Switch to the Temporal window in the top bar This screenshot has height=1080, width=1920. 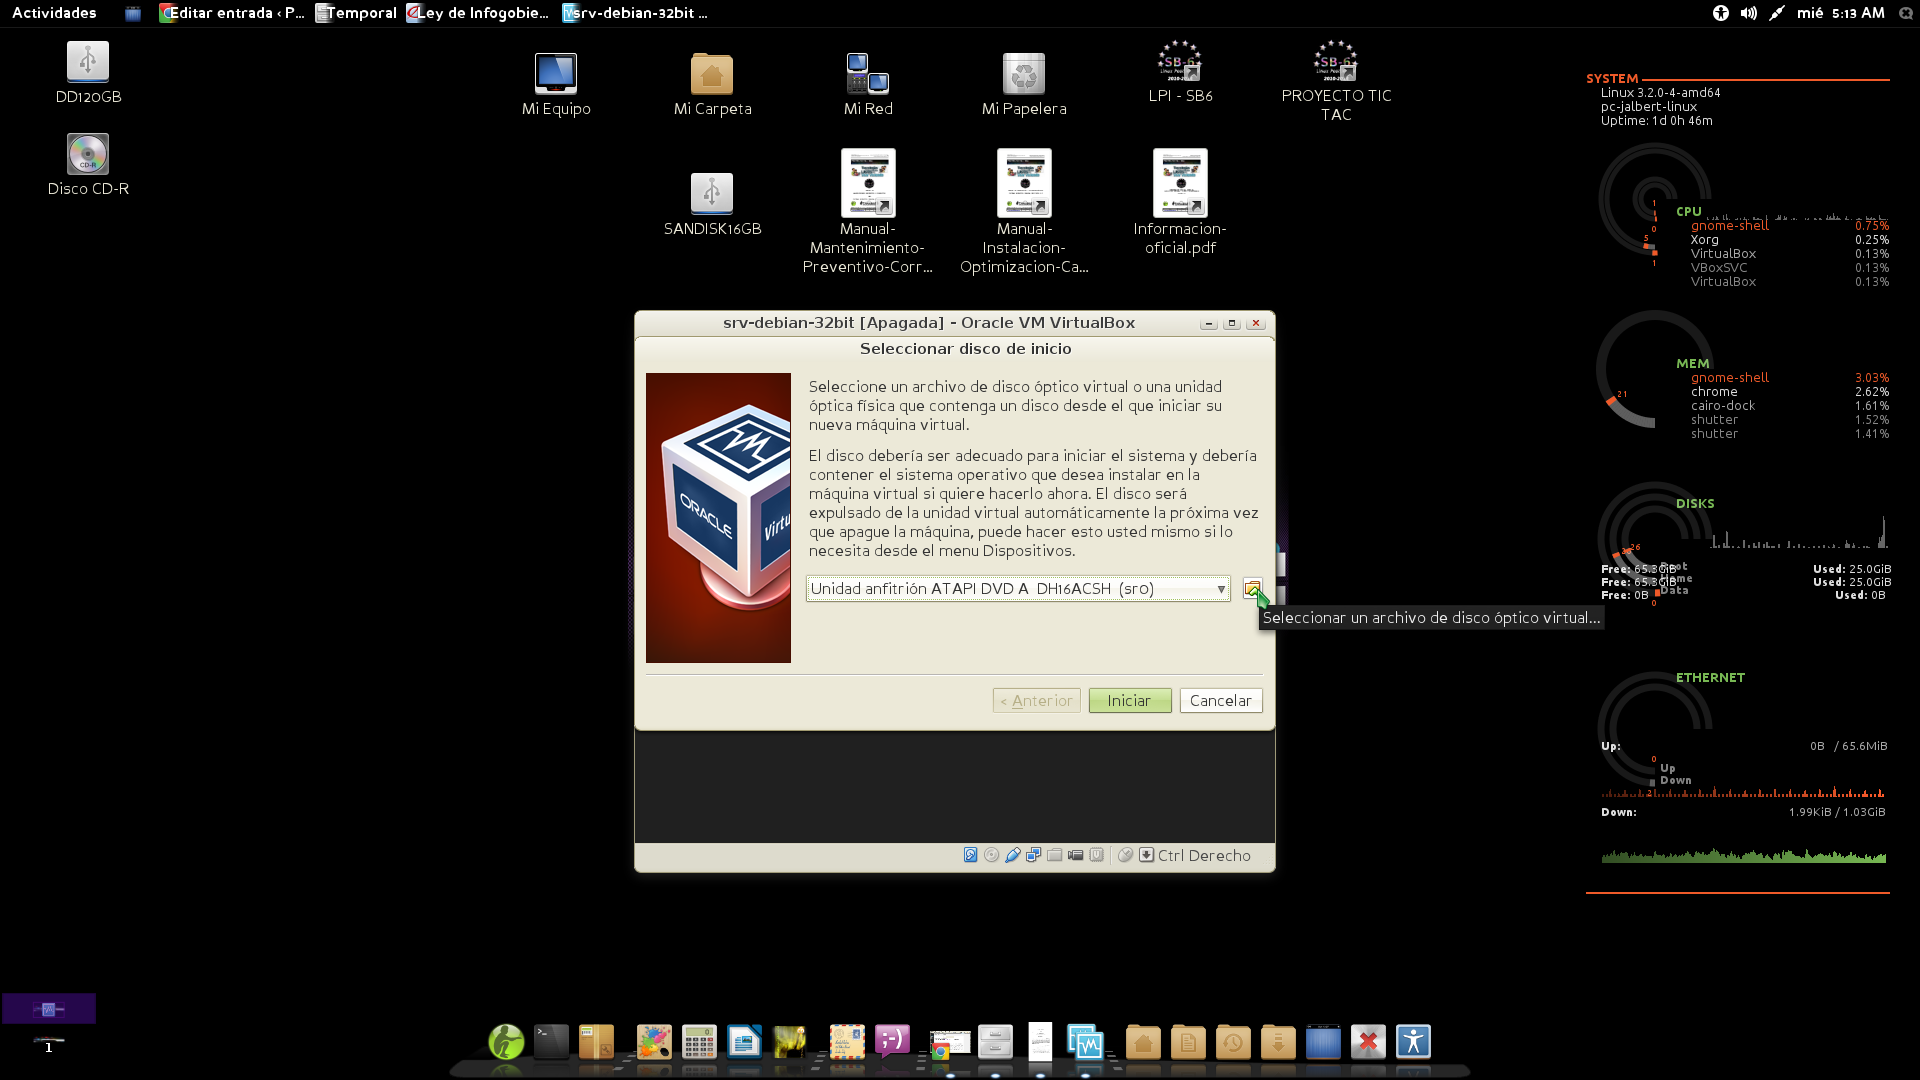tap(355, 13)
